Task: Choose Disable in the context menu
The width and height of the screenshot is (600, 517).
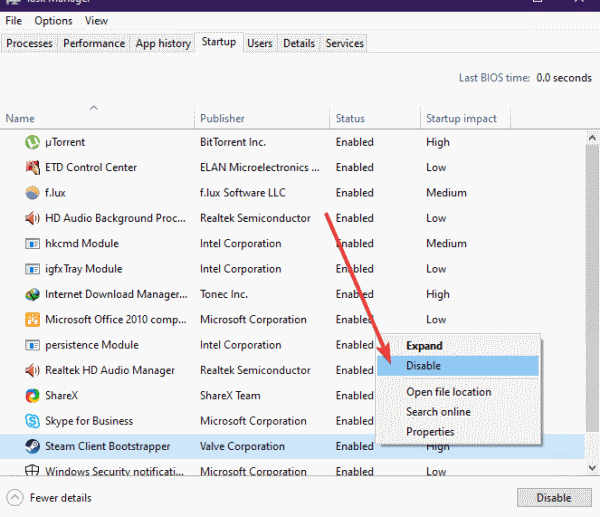Action: coord(458,366)
